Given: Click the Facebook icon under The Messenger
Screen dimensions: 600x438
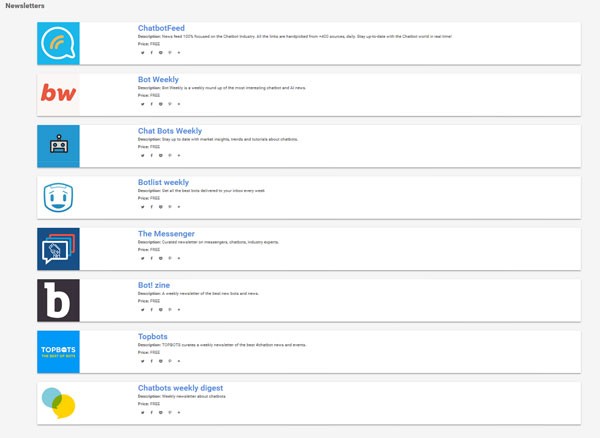Looking at the screenshot, I should click(x=152, y=258).
